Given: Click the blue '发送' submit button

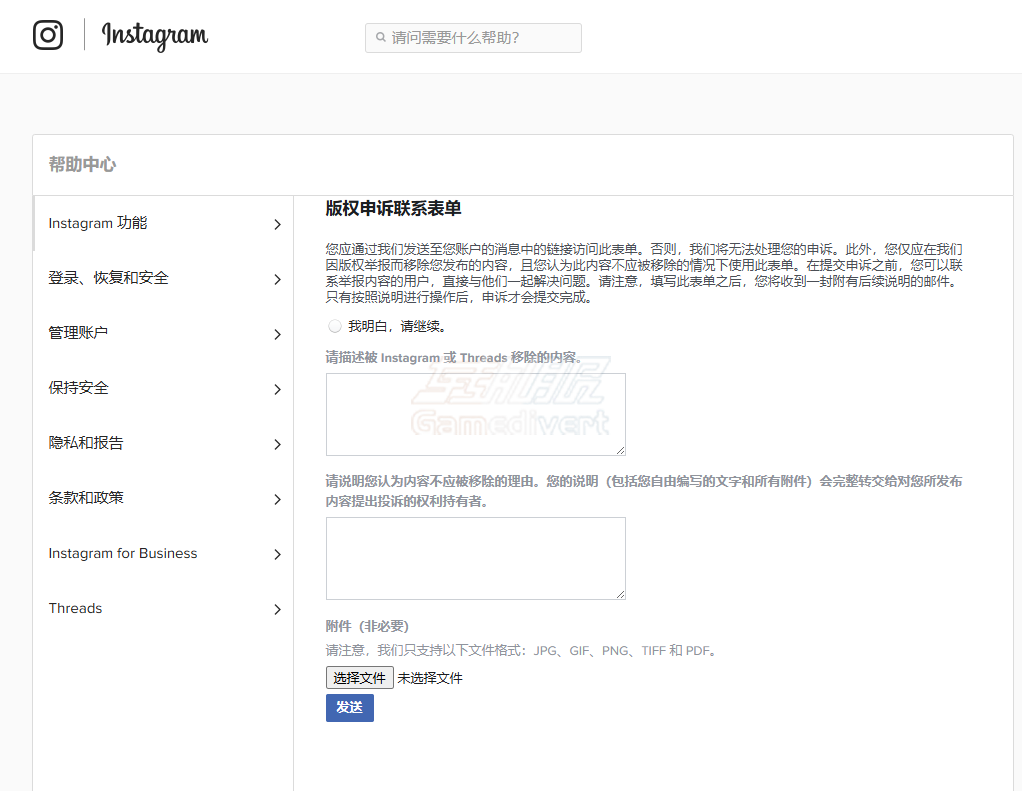Looking at the screenshot, I should coord(349,707).
